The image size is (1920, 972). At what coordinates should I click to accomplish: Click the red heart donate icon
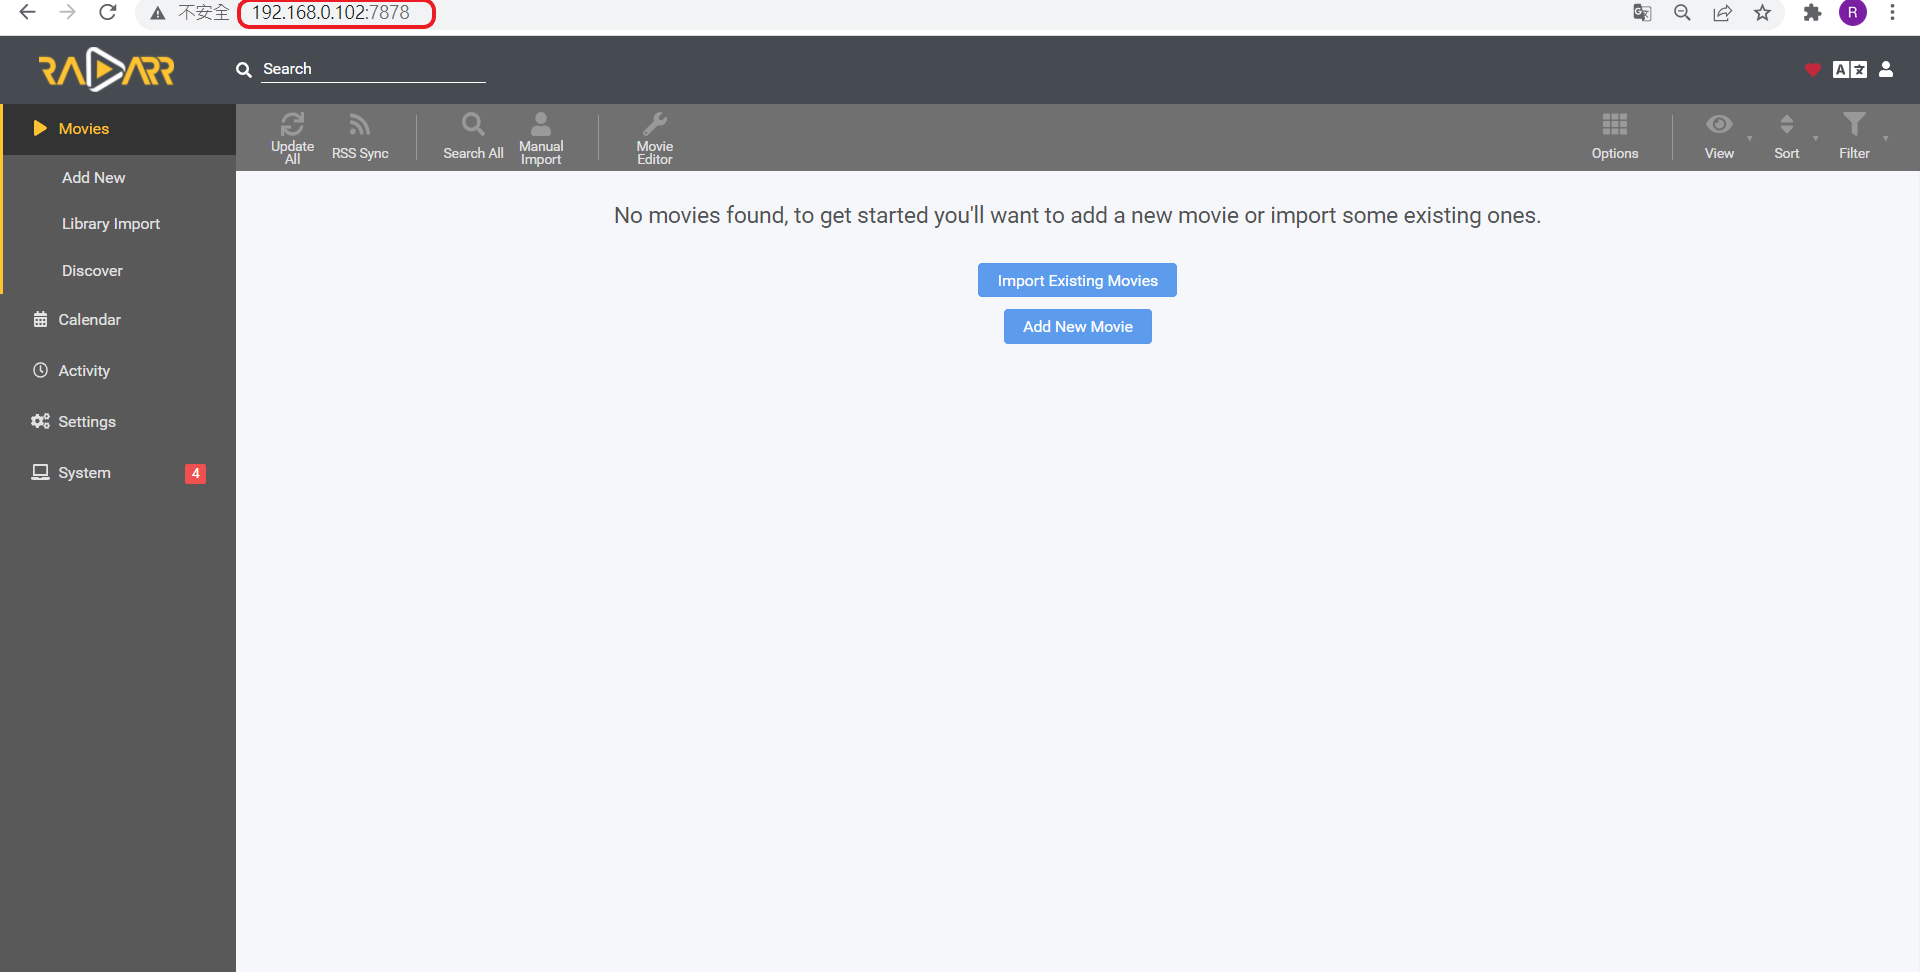1812,69
